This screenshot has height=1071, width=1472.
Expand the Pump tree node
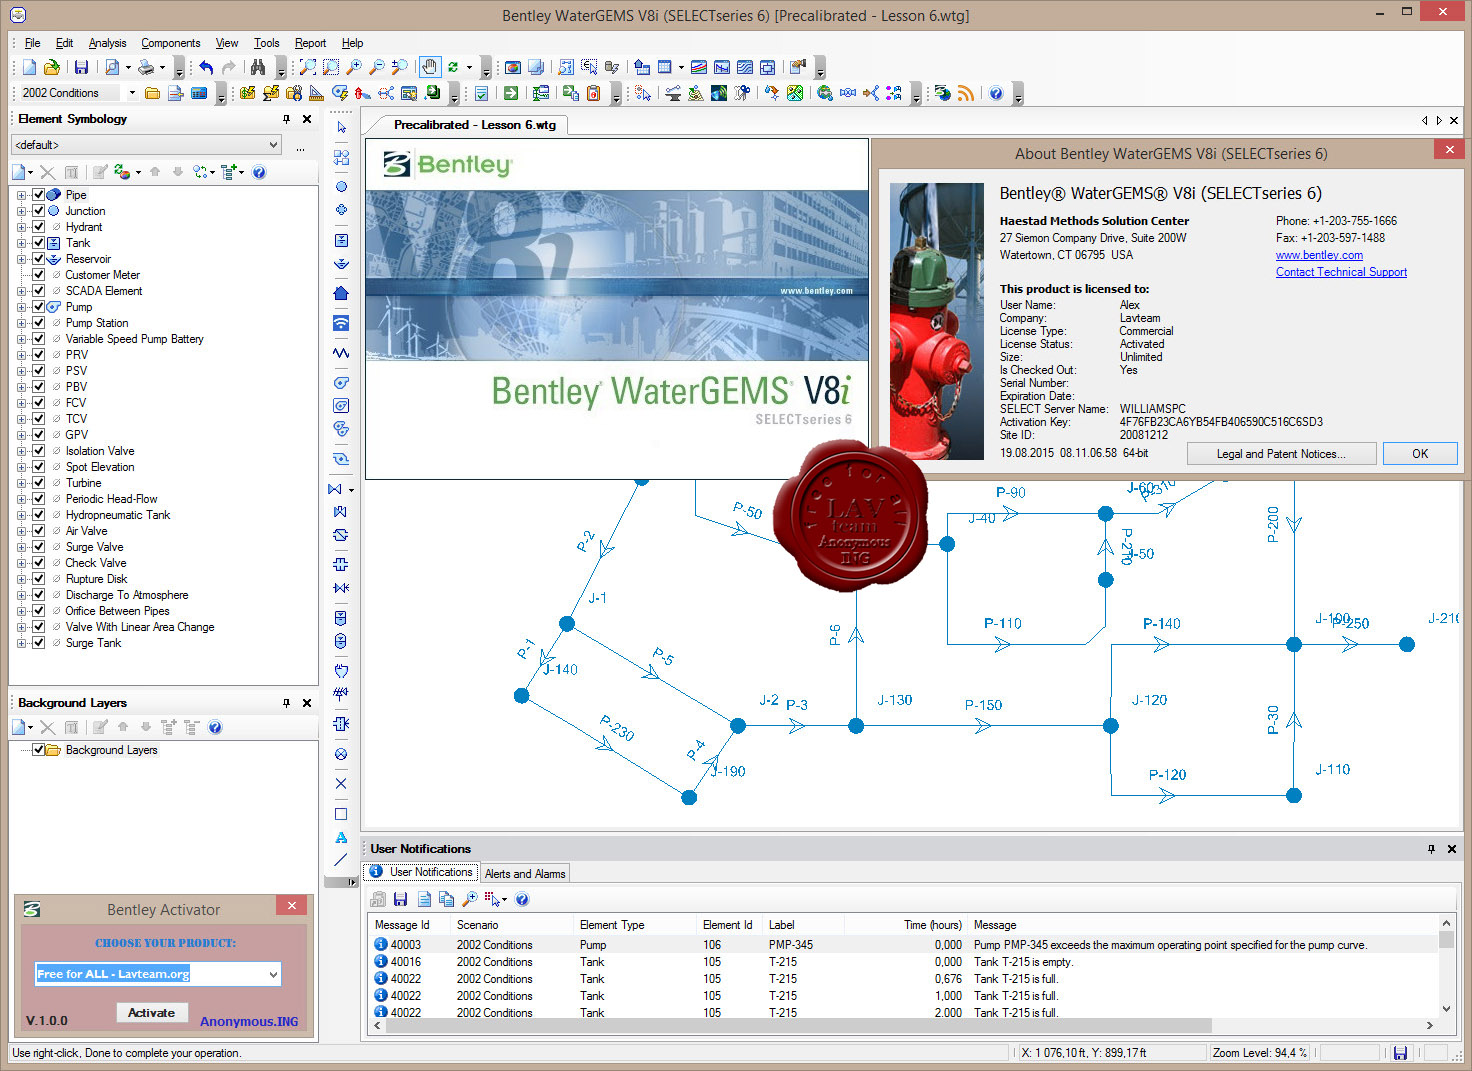(x=21, y=307)
